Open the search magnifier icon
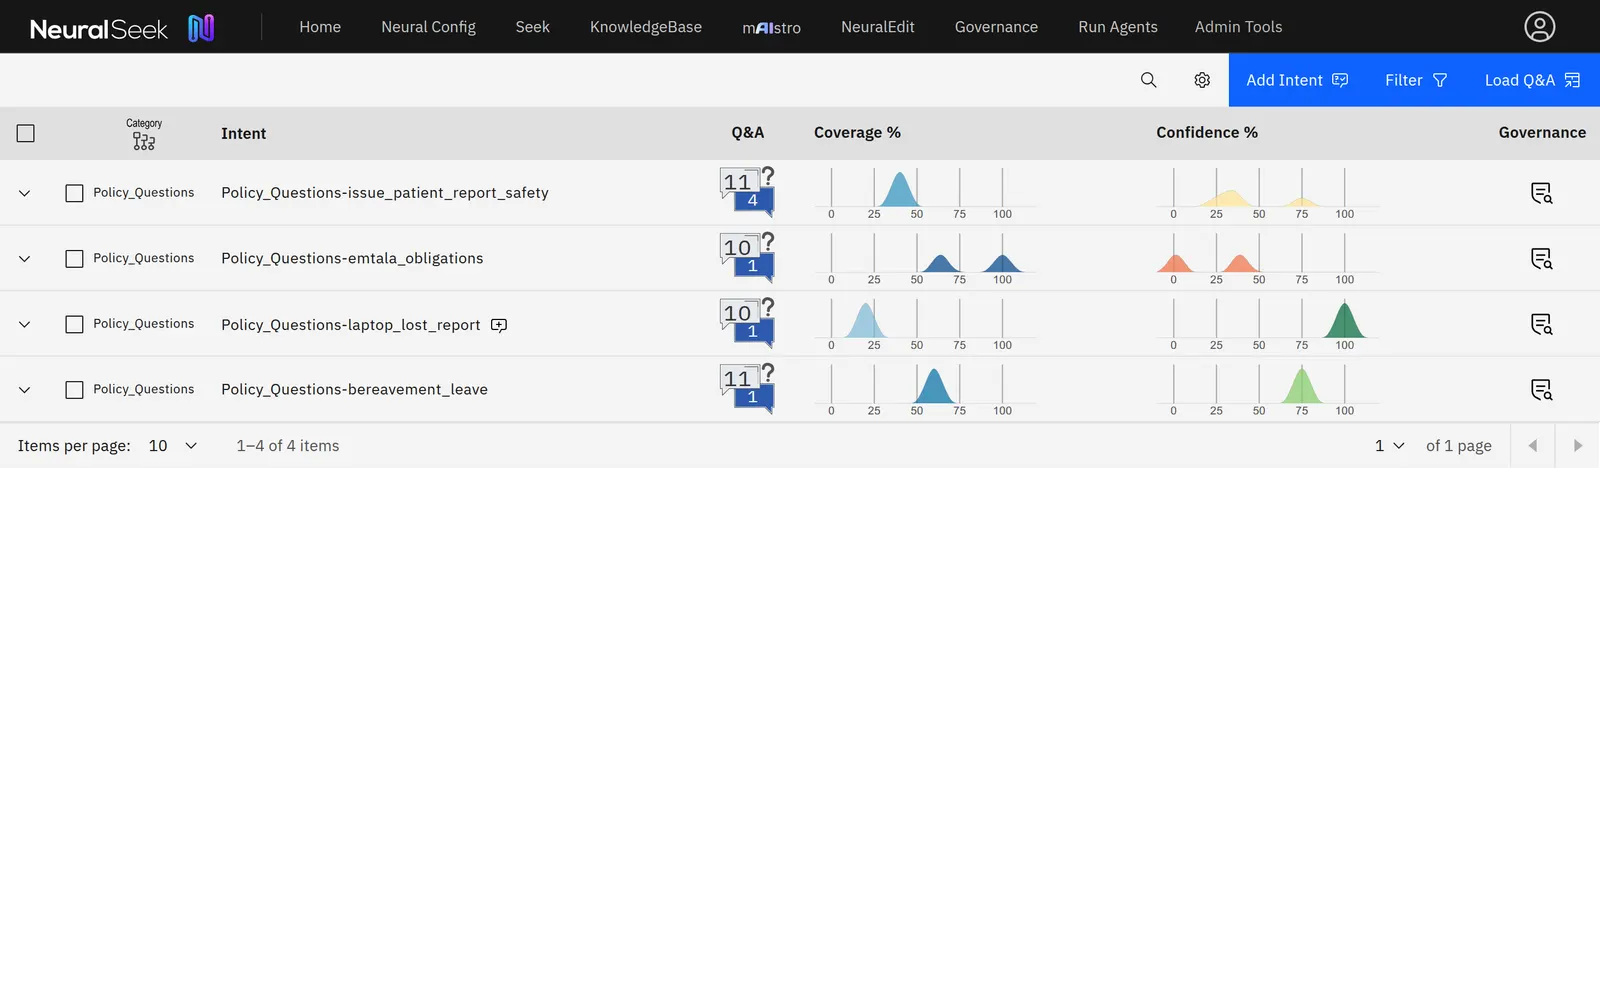 pos(1148,80)
